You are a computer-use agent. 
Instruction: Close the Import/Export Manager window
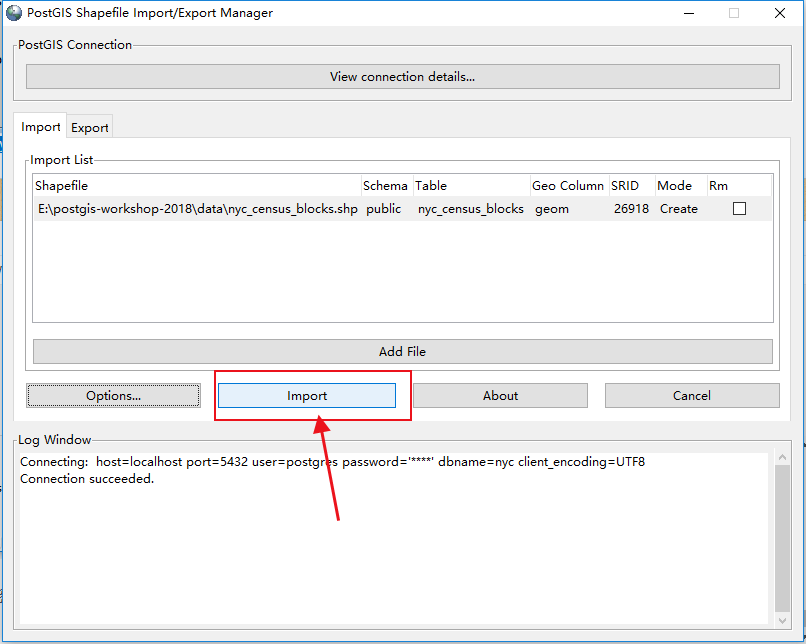click(780, 13)
